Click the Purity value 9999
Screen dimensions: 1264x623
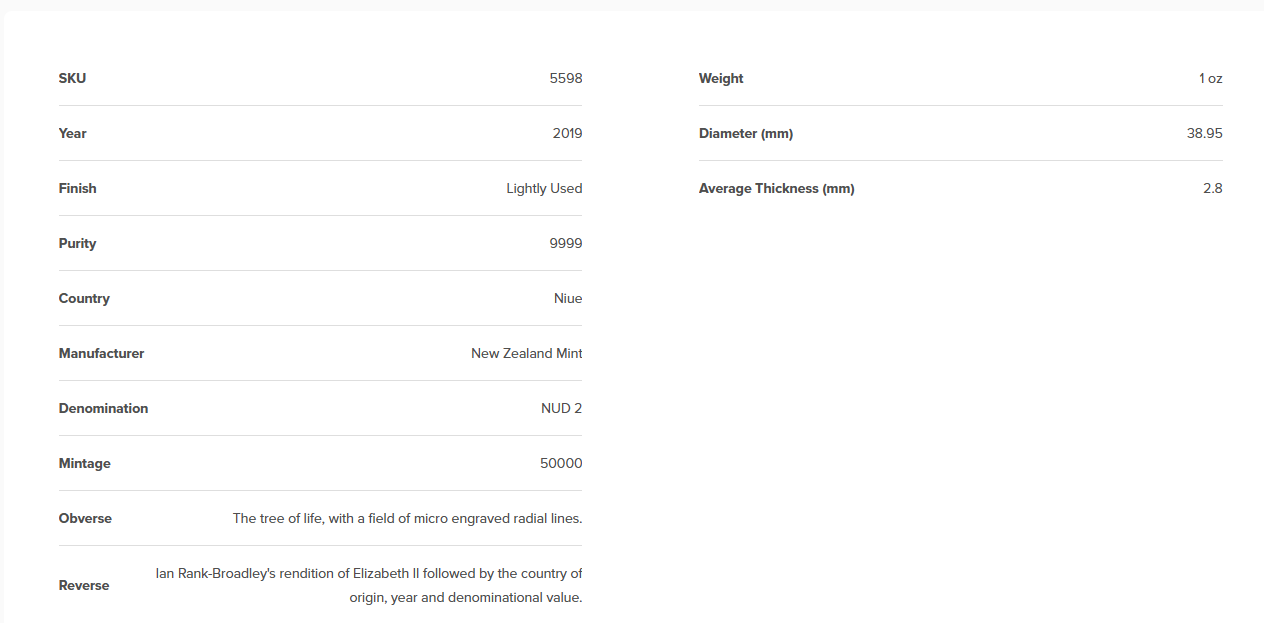(566, 243)
